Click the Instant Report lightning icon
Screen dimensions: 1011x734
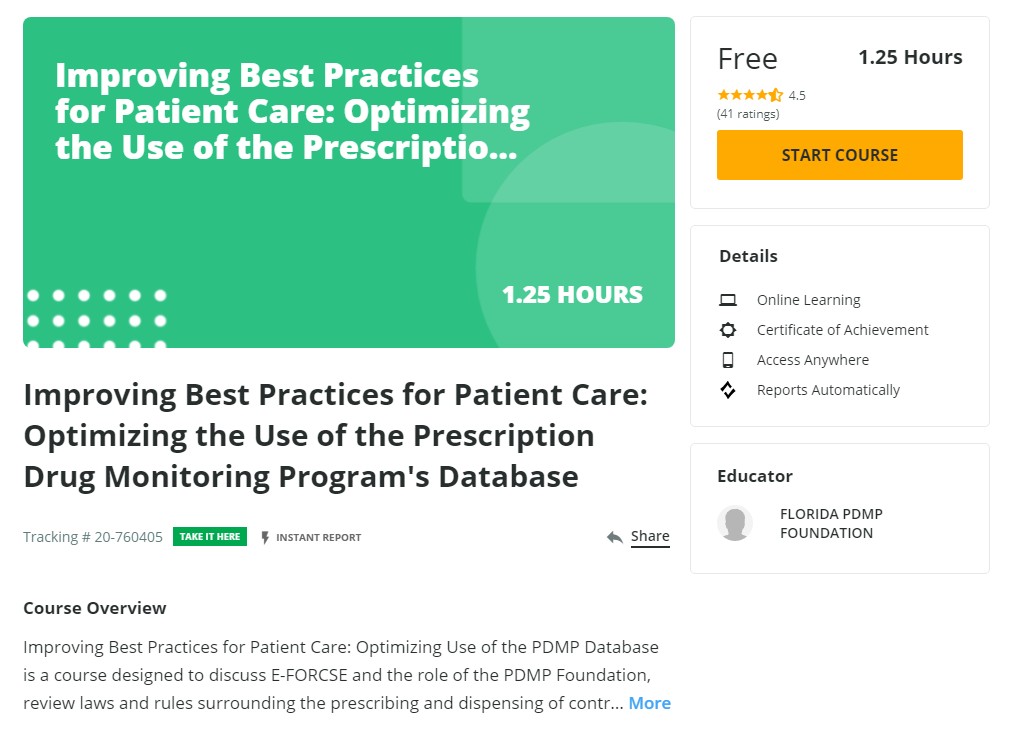[265, 537]
